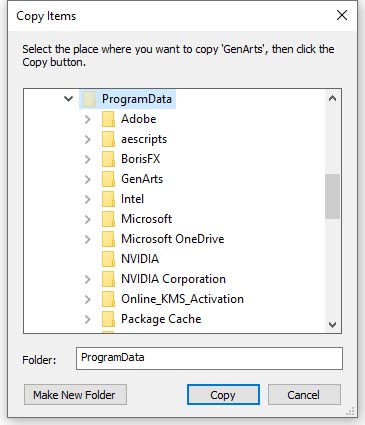Choose the GenArts folder icon
Viewport: 365px width, 425px height.
click(108, 179)
